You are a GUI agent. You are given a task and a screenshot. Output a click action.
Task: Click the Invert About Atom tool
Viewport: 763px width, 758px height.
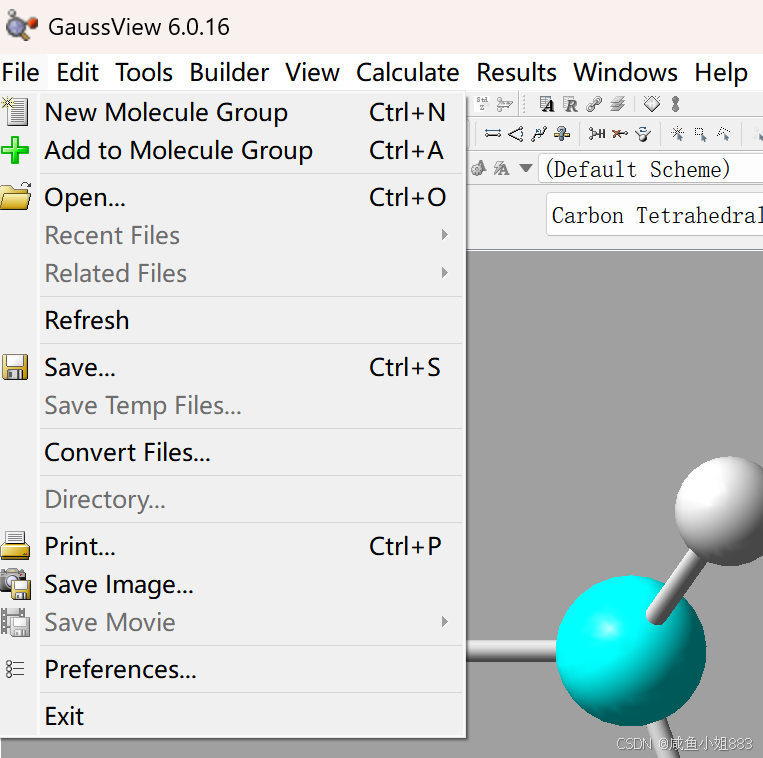[643, 134]
